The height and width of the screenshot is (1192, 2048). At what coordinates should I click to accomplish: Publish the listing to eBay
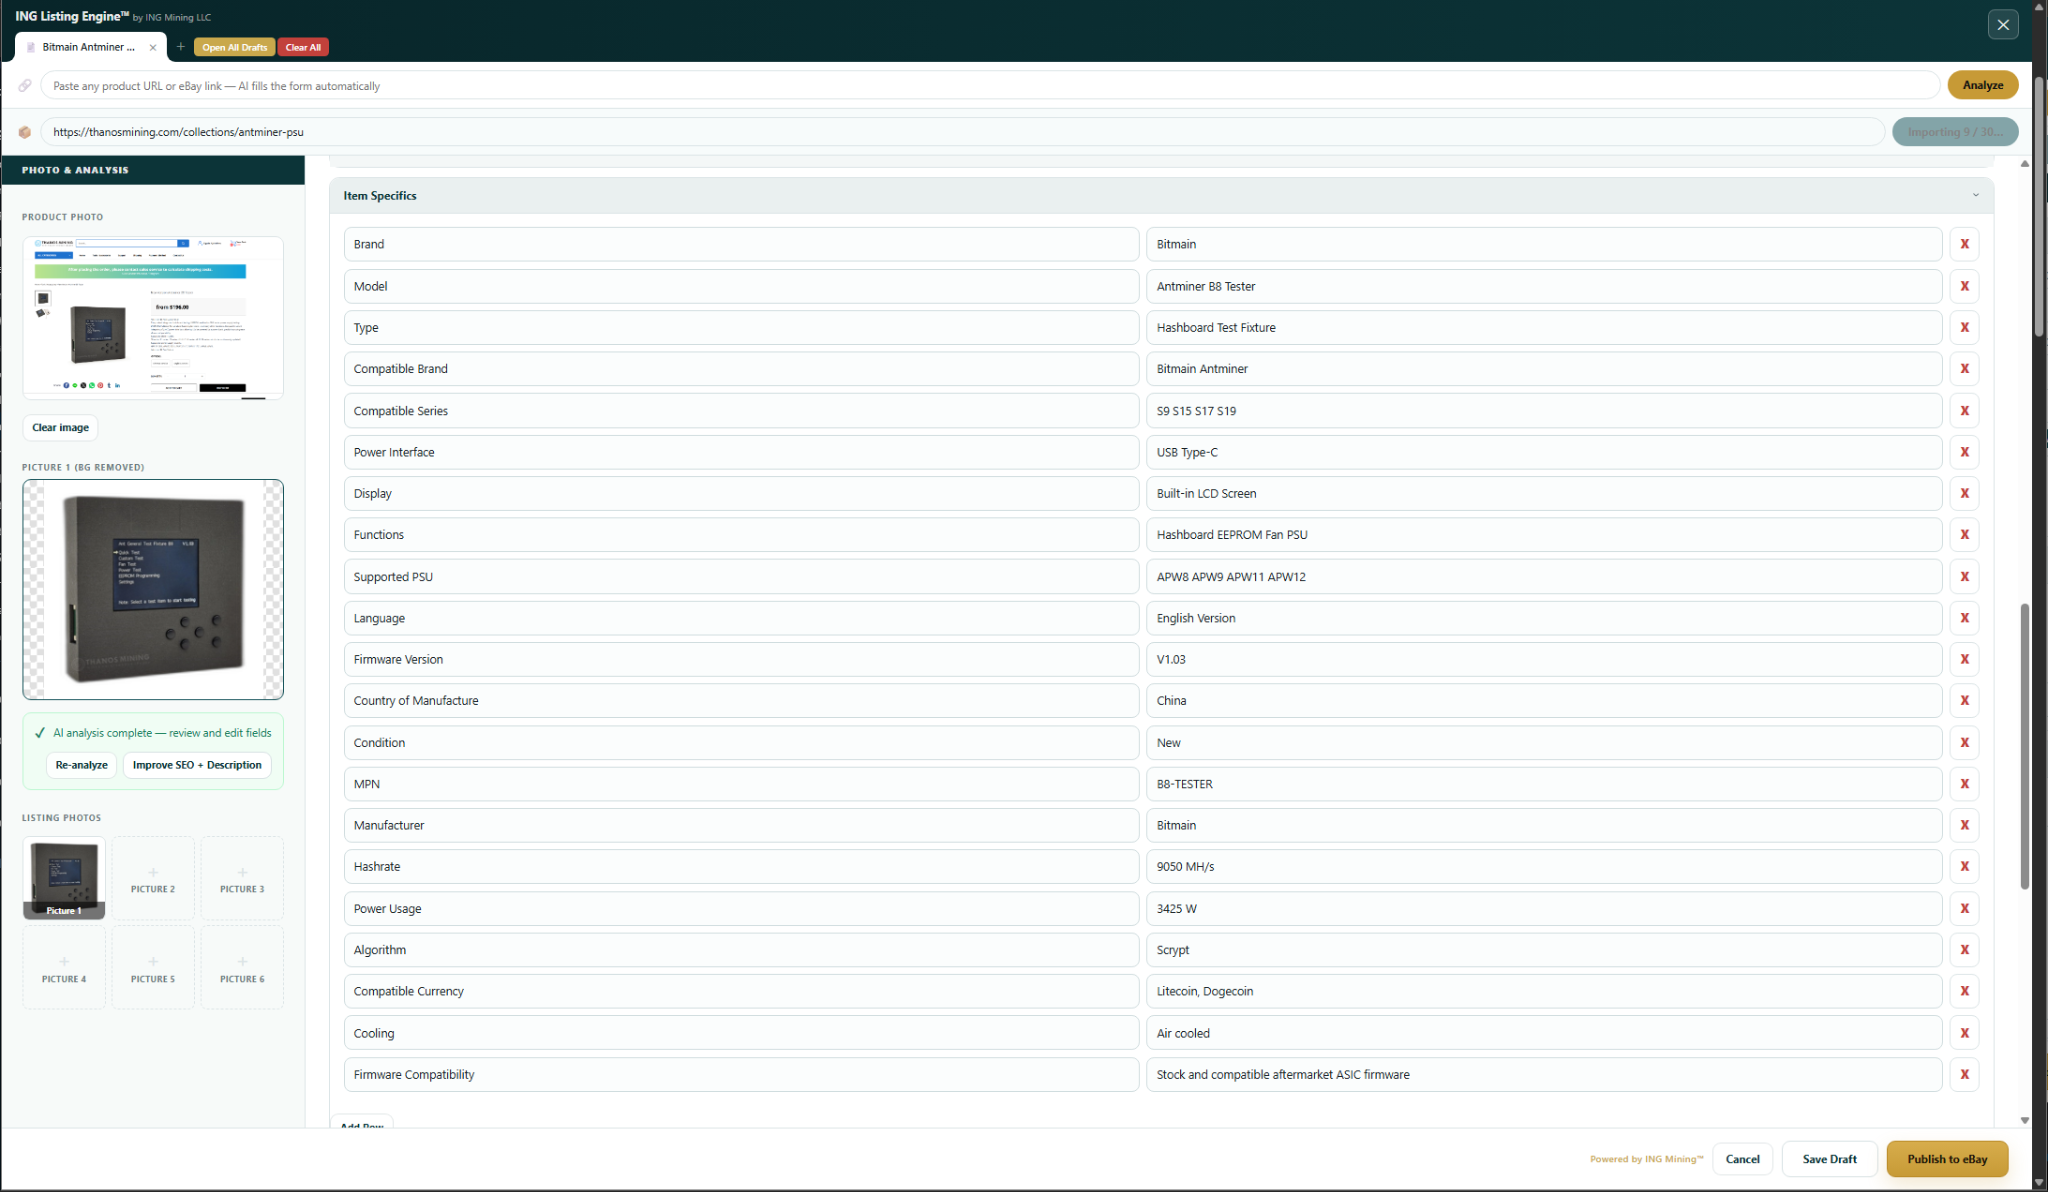point(1947,1159)
